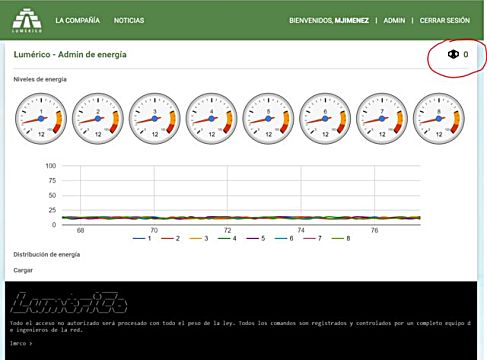Click the 68 label on chart x-axis
The image size is (487, 360).
pos(80,230)
